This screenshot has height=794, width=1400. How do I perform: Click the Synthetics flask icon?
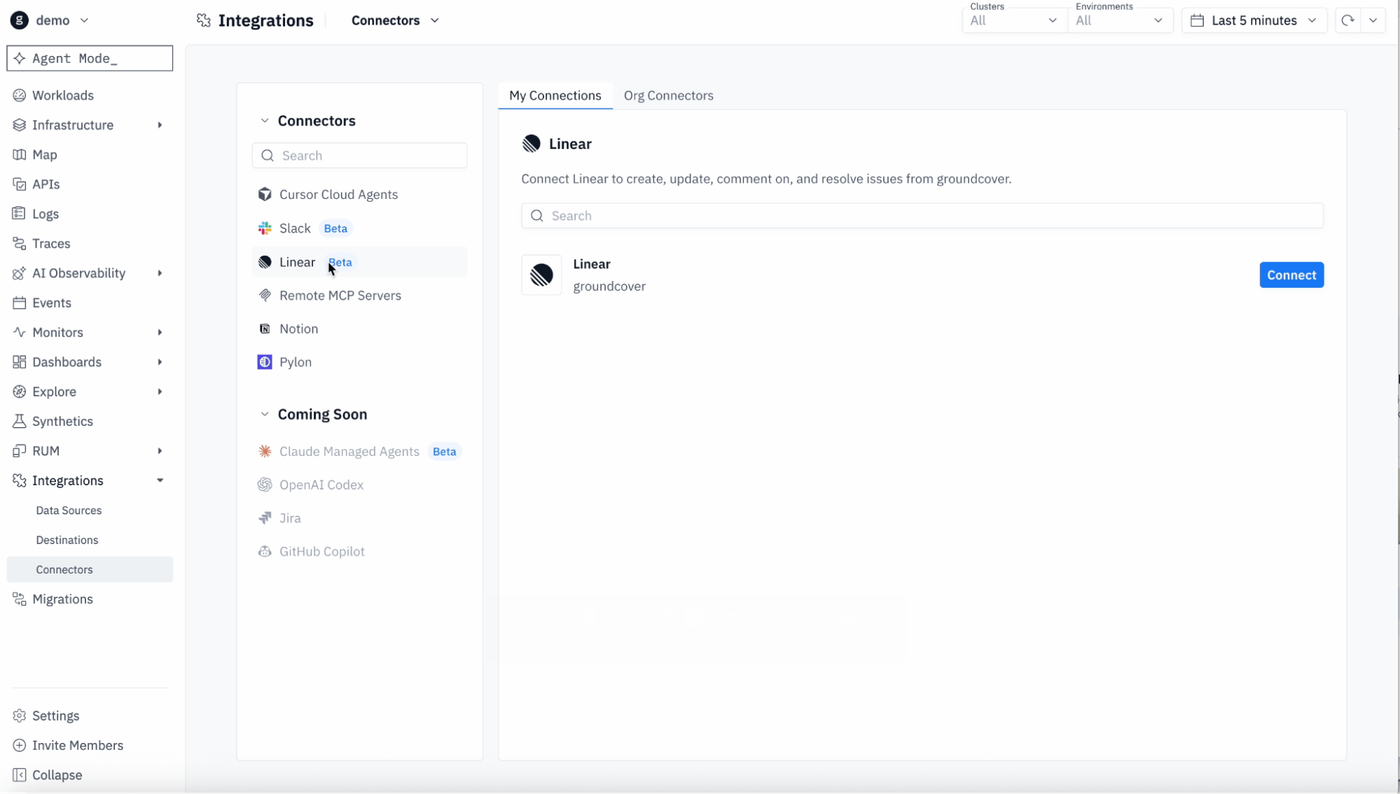pyautogui.click(x=19, y=421)
